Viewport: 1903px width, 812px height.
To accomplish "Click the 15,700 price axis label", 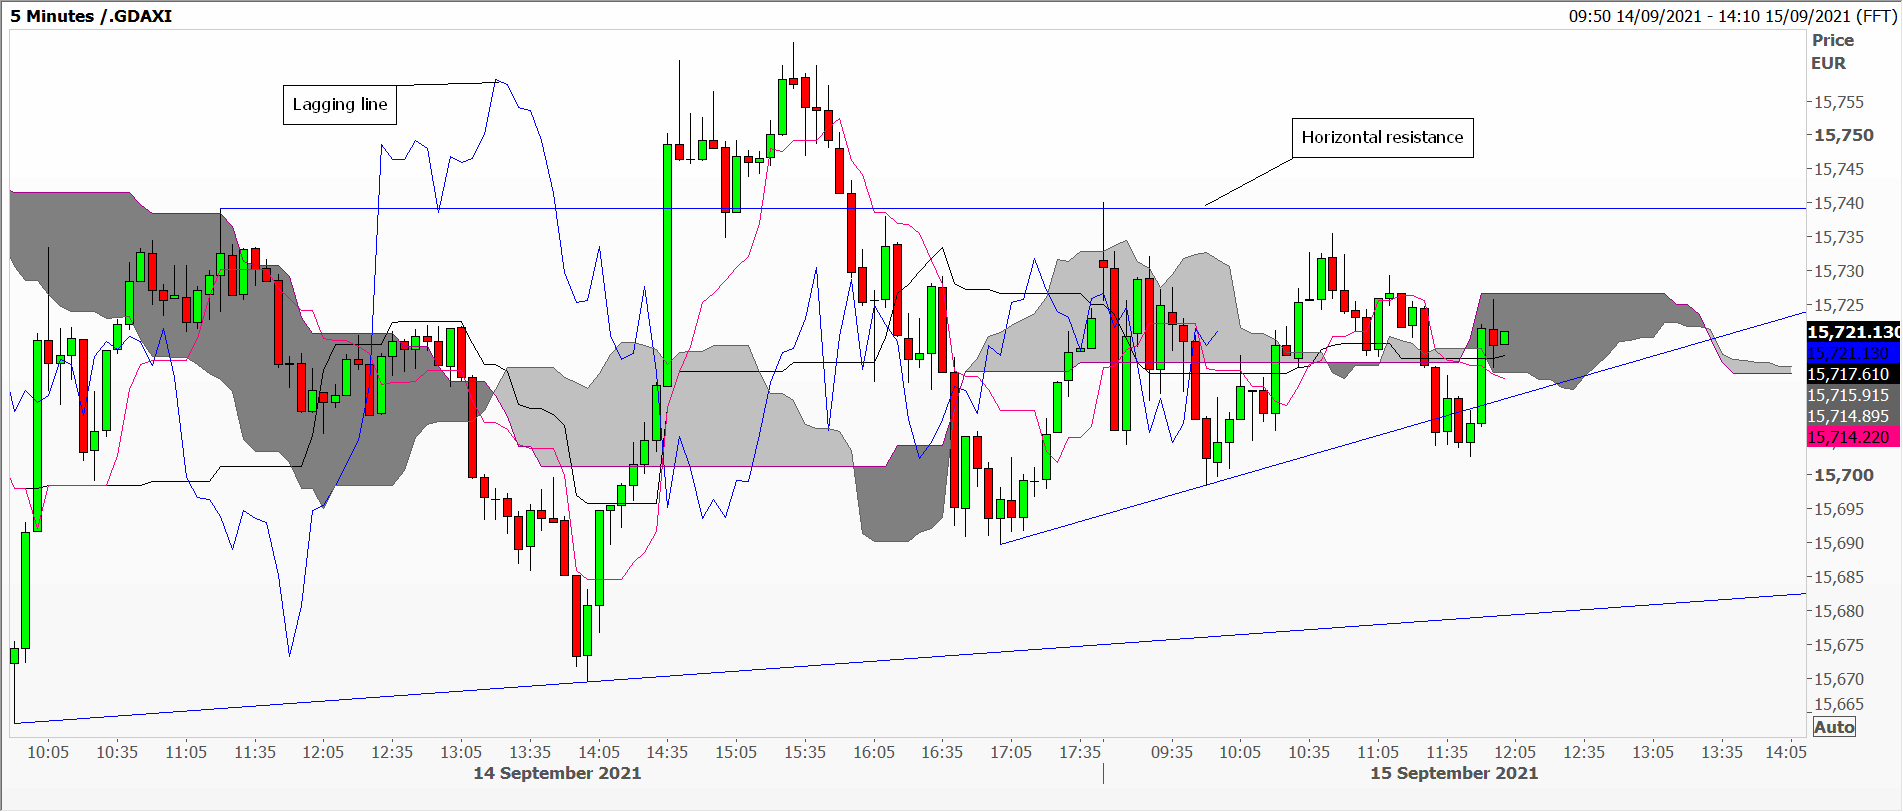I will [x=1844, y=475].
